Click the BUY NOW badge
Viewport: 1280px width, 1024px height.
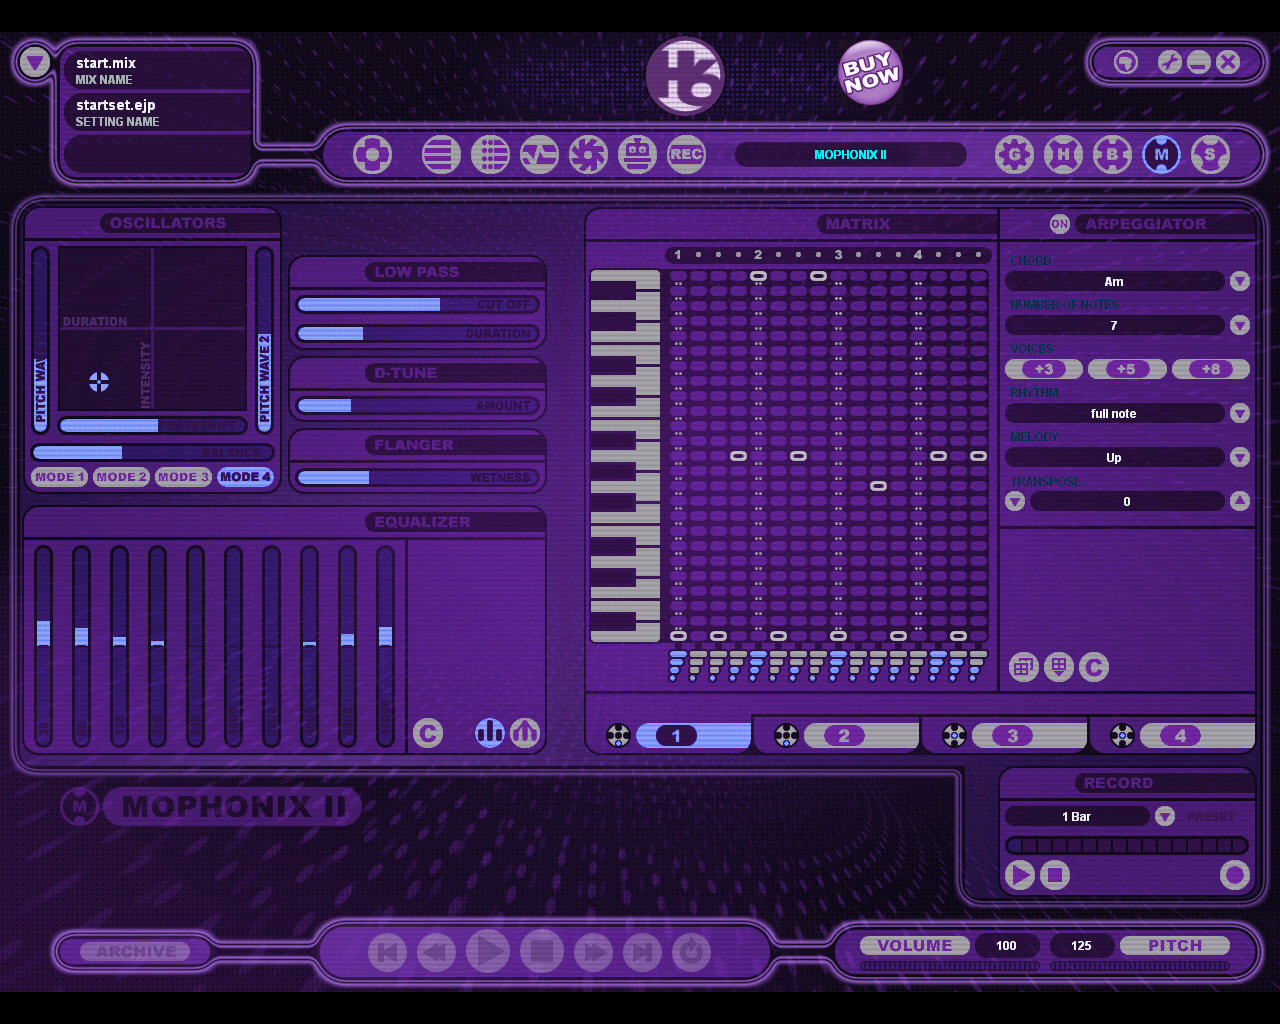pos(870,73)
